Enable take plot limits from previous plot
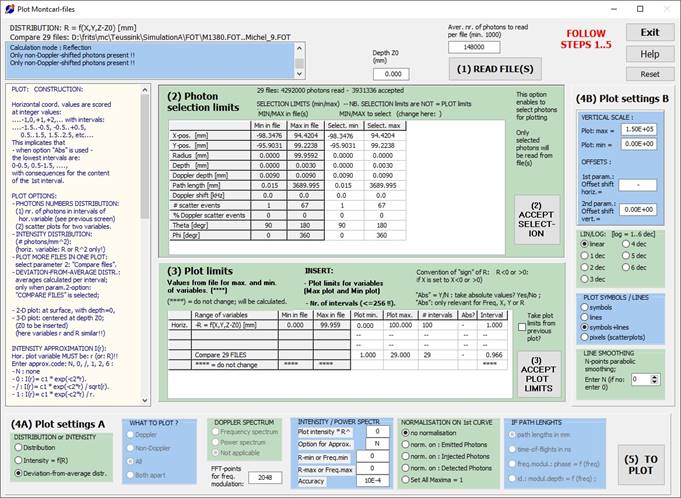The height and width of the screenshot is (498, 681). click(x=522, y=327)
